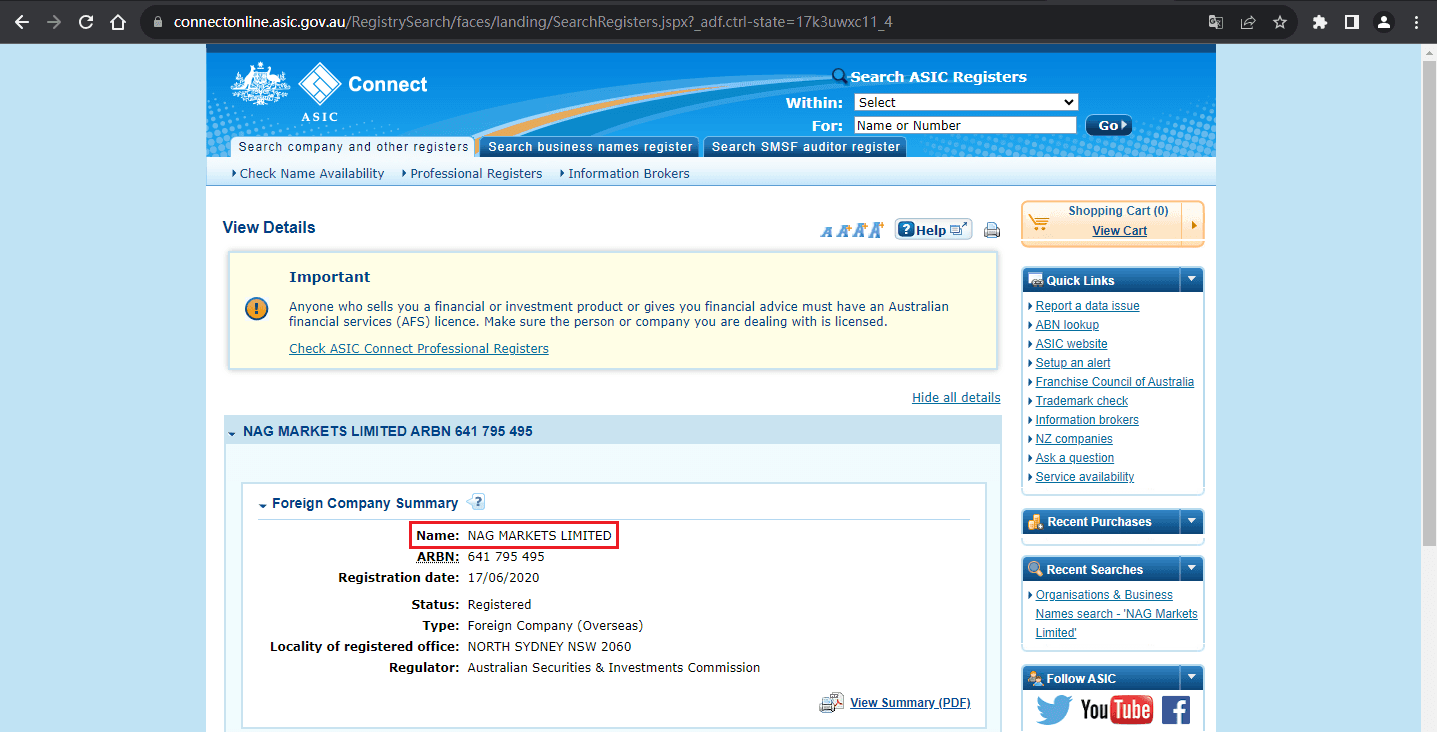Open the Service availability quick link

[1084, 477]
